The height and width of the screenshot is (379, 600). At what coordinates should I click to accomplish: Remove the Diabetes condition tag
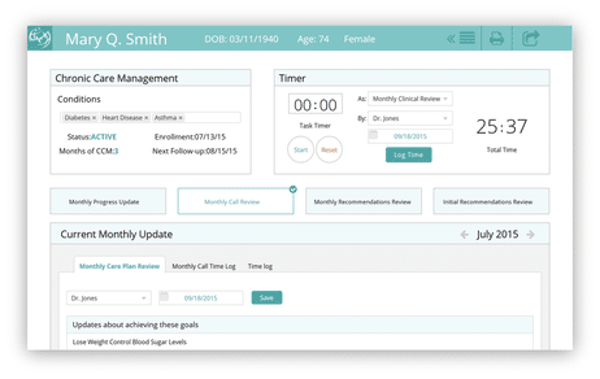pos(94,118)
